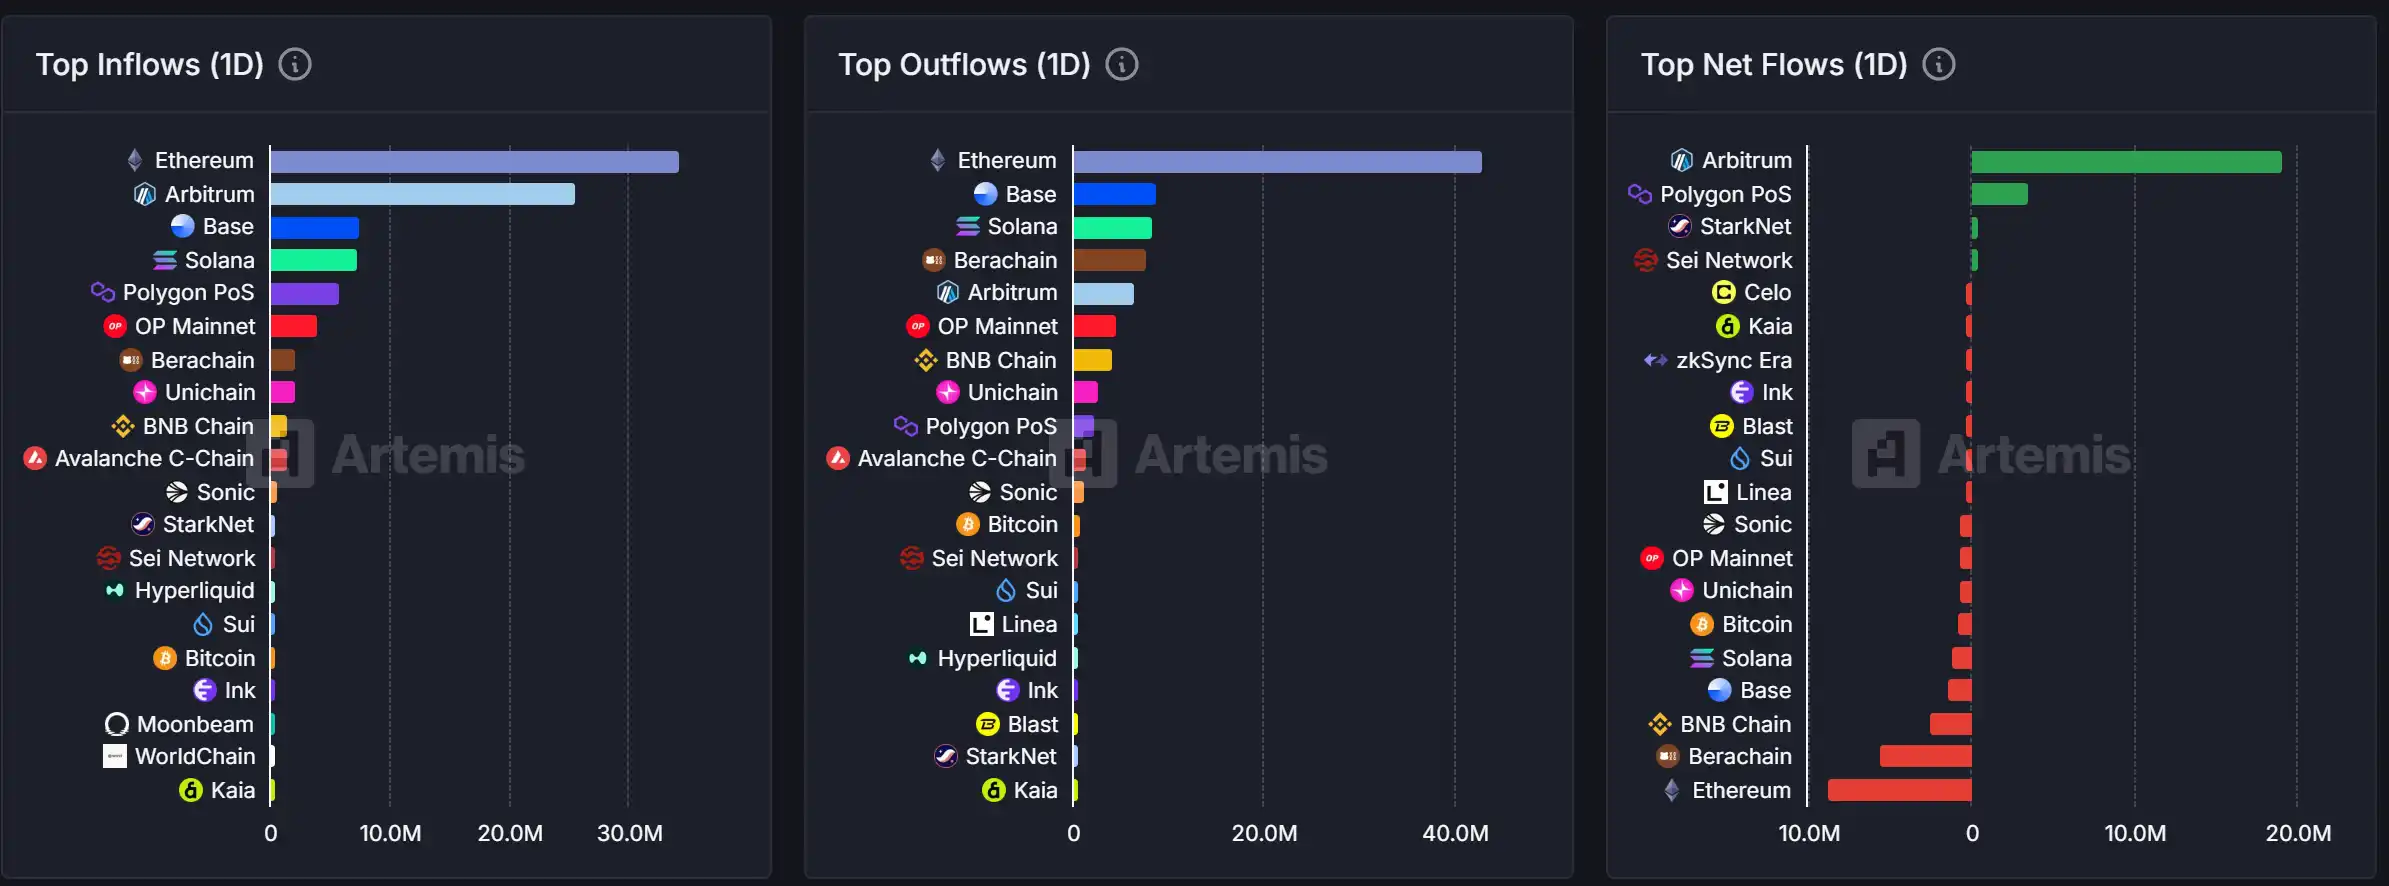Image resolution: width=2389 pixels, height=886 pixels.
Task: Click red Ethereum bar in Net Flows
Action: point(1899,790)
